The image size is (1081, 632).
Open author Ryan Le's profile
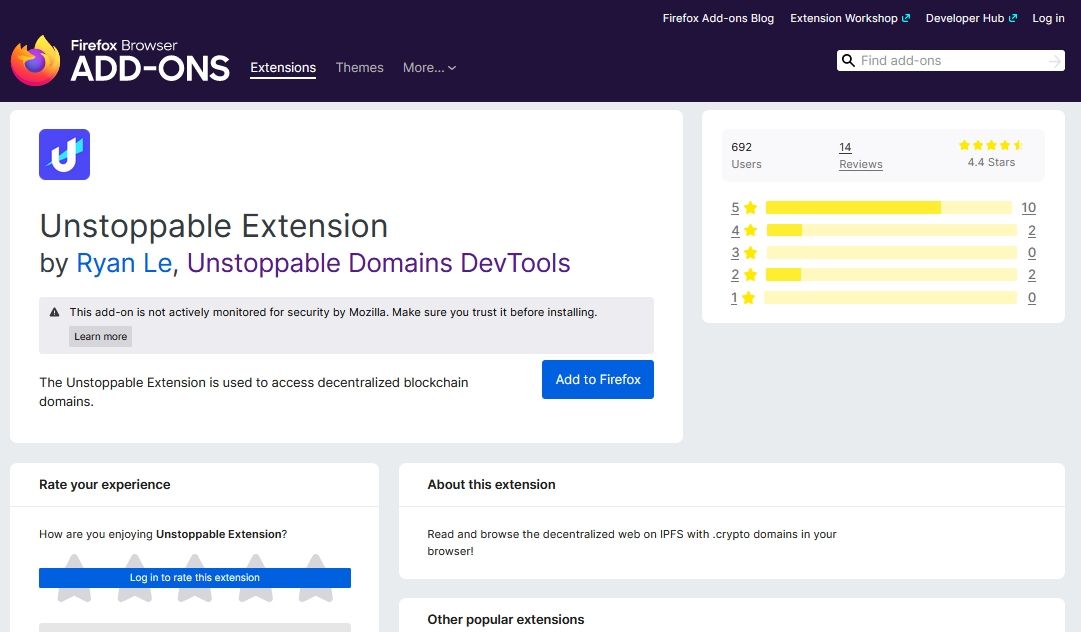point(124,263)
